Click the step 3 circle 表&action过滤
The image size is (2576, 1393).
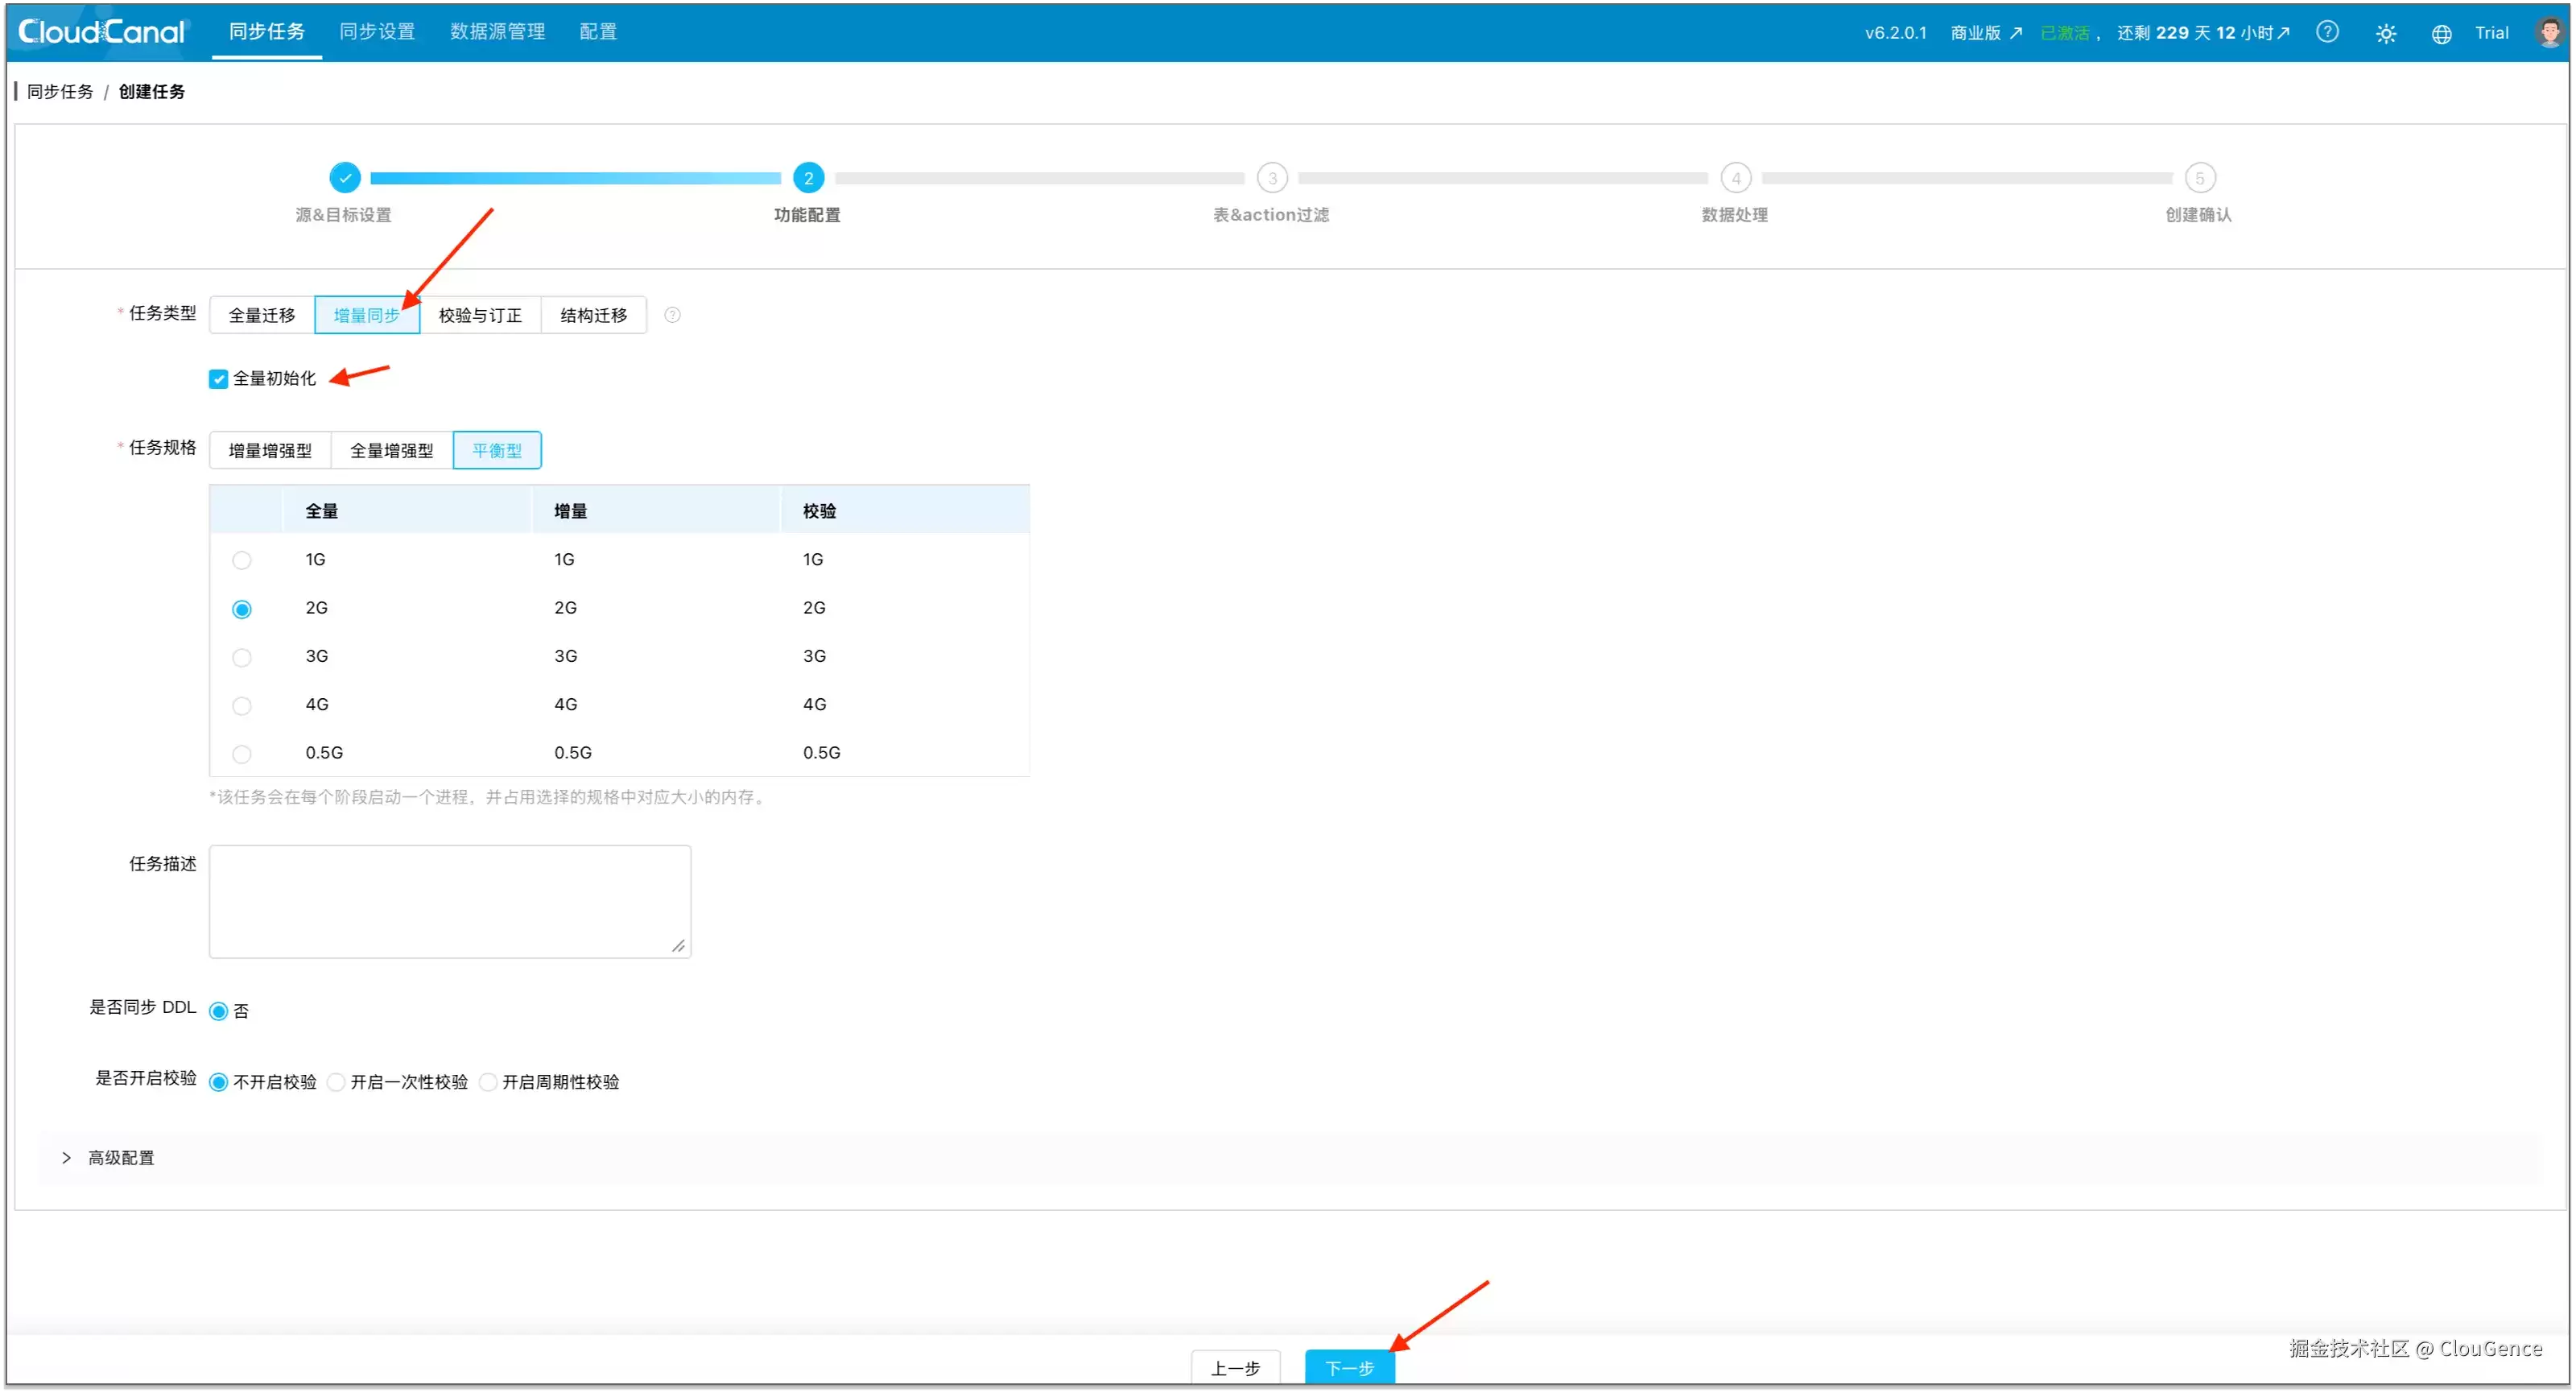tap(1272, 178)
